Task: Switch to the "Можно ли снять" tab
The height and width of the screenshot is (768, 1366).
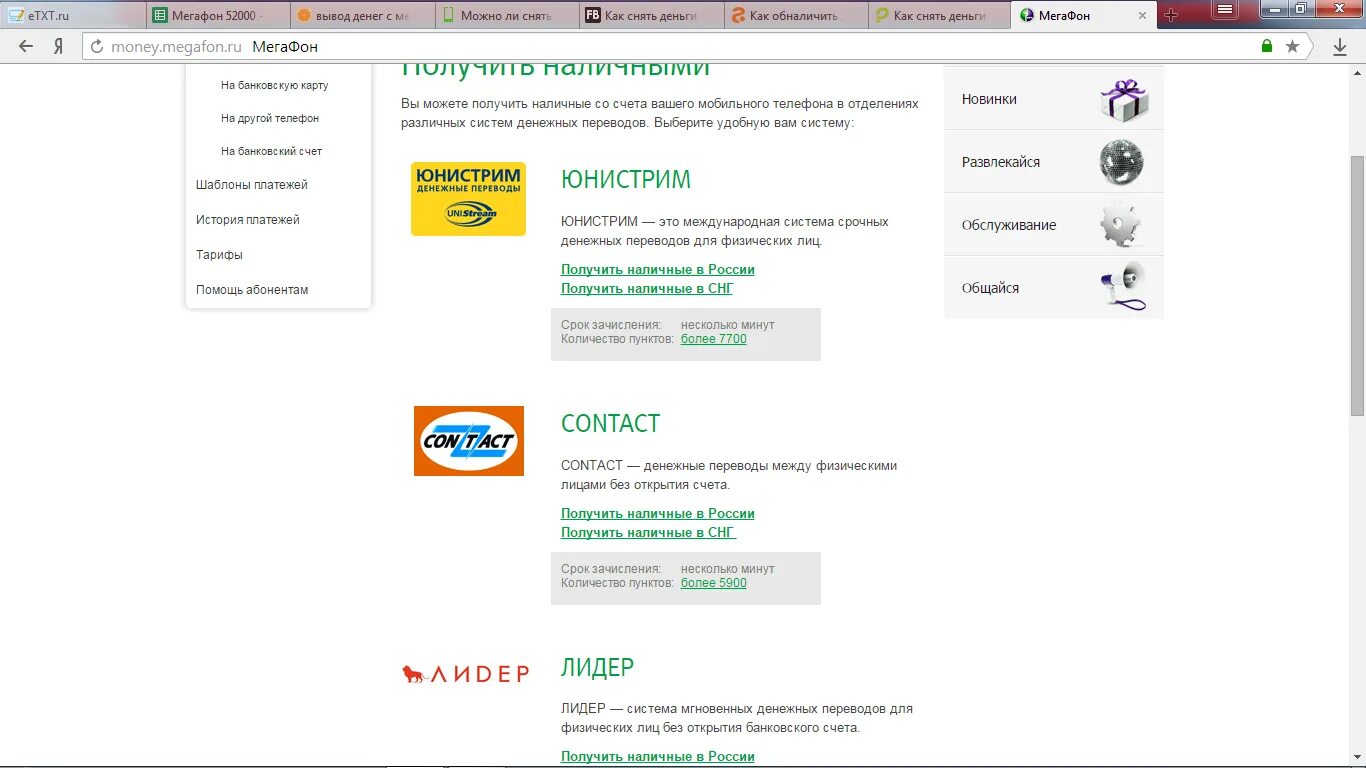Action: [506, 16]
